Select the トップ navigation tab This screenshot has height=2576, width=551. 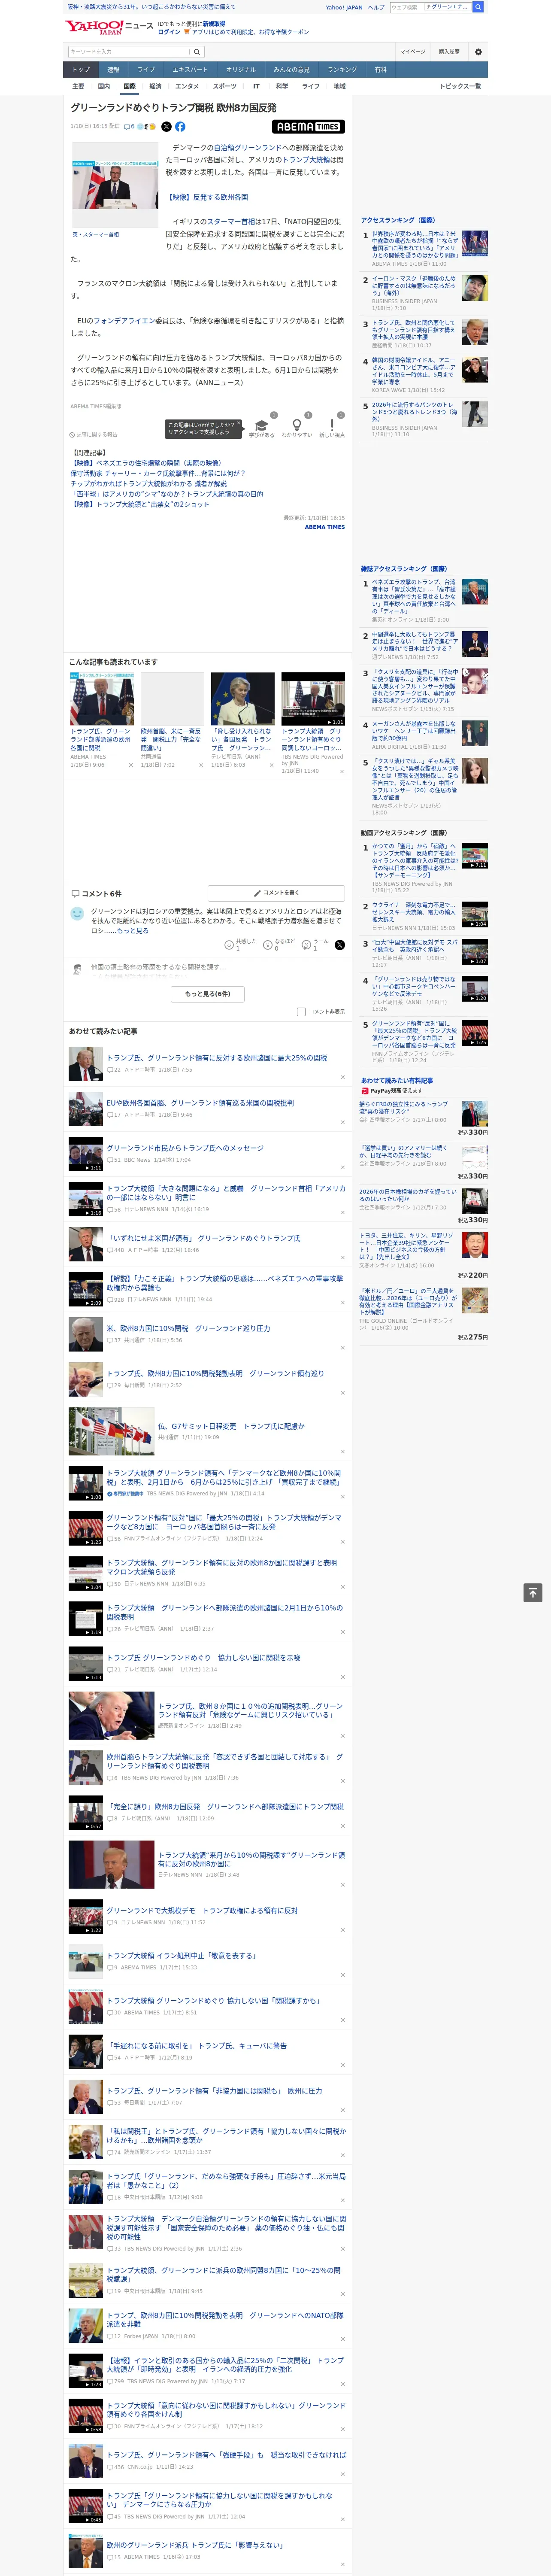[81, 70]
